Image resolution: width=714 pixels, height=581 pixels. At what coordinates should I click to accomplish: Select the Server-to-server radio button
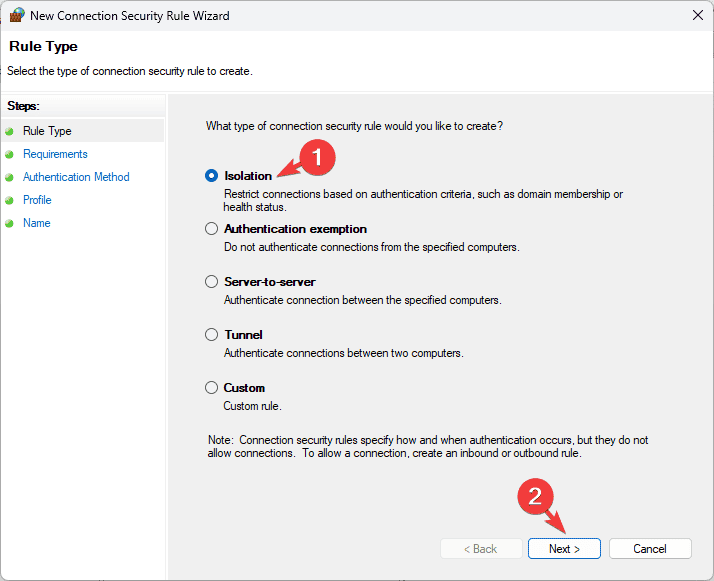click(211, 282)
